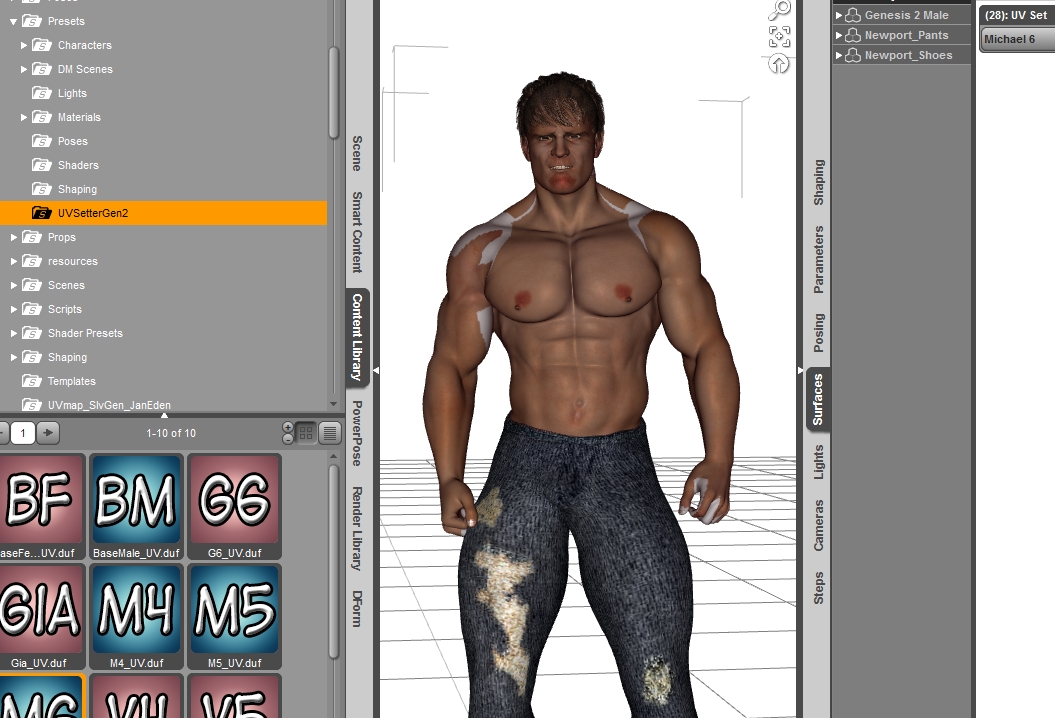The width and height of the screenshot is (1055, 718).
Task: Click the Genesis 2 Male figure icon
Action: point(853,15)
